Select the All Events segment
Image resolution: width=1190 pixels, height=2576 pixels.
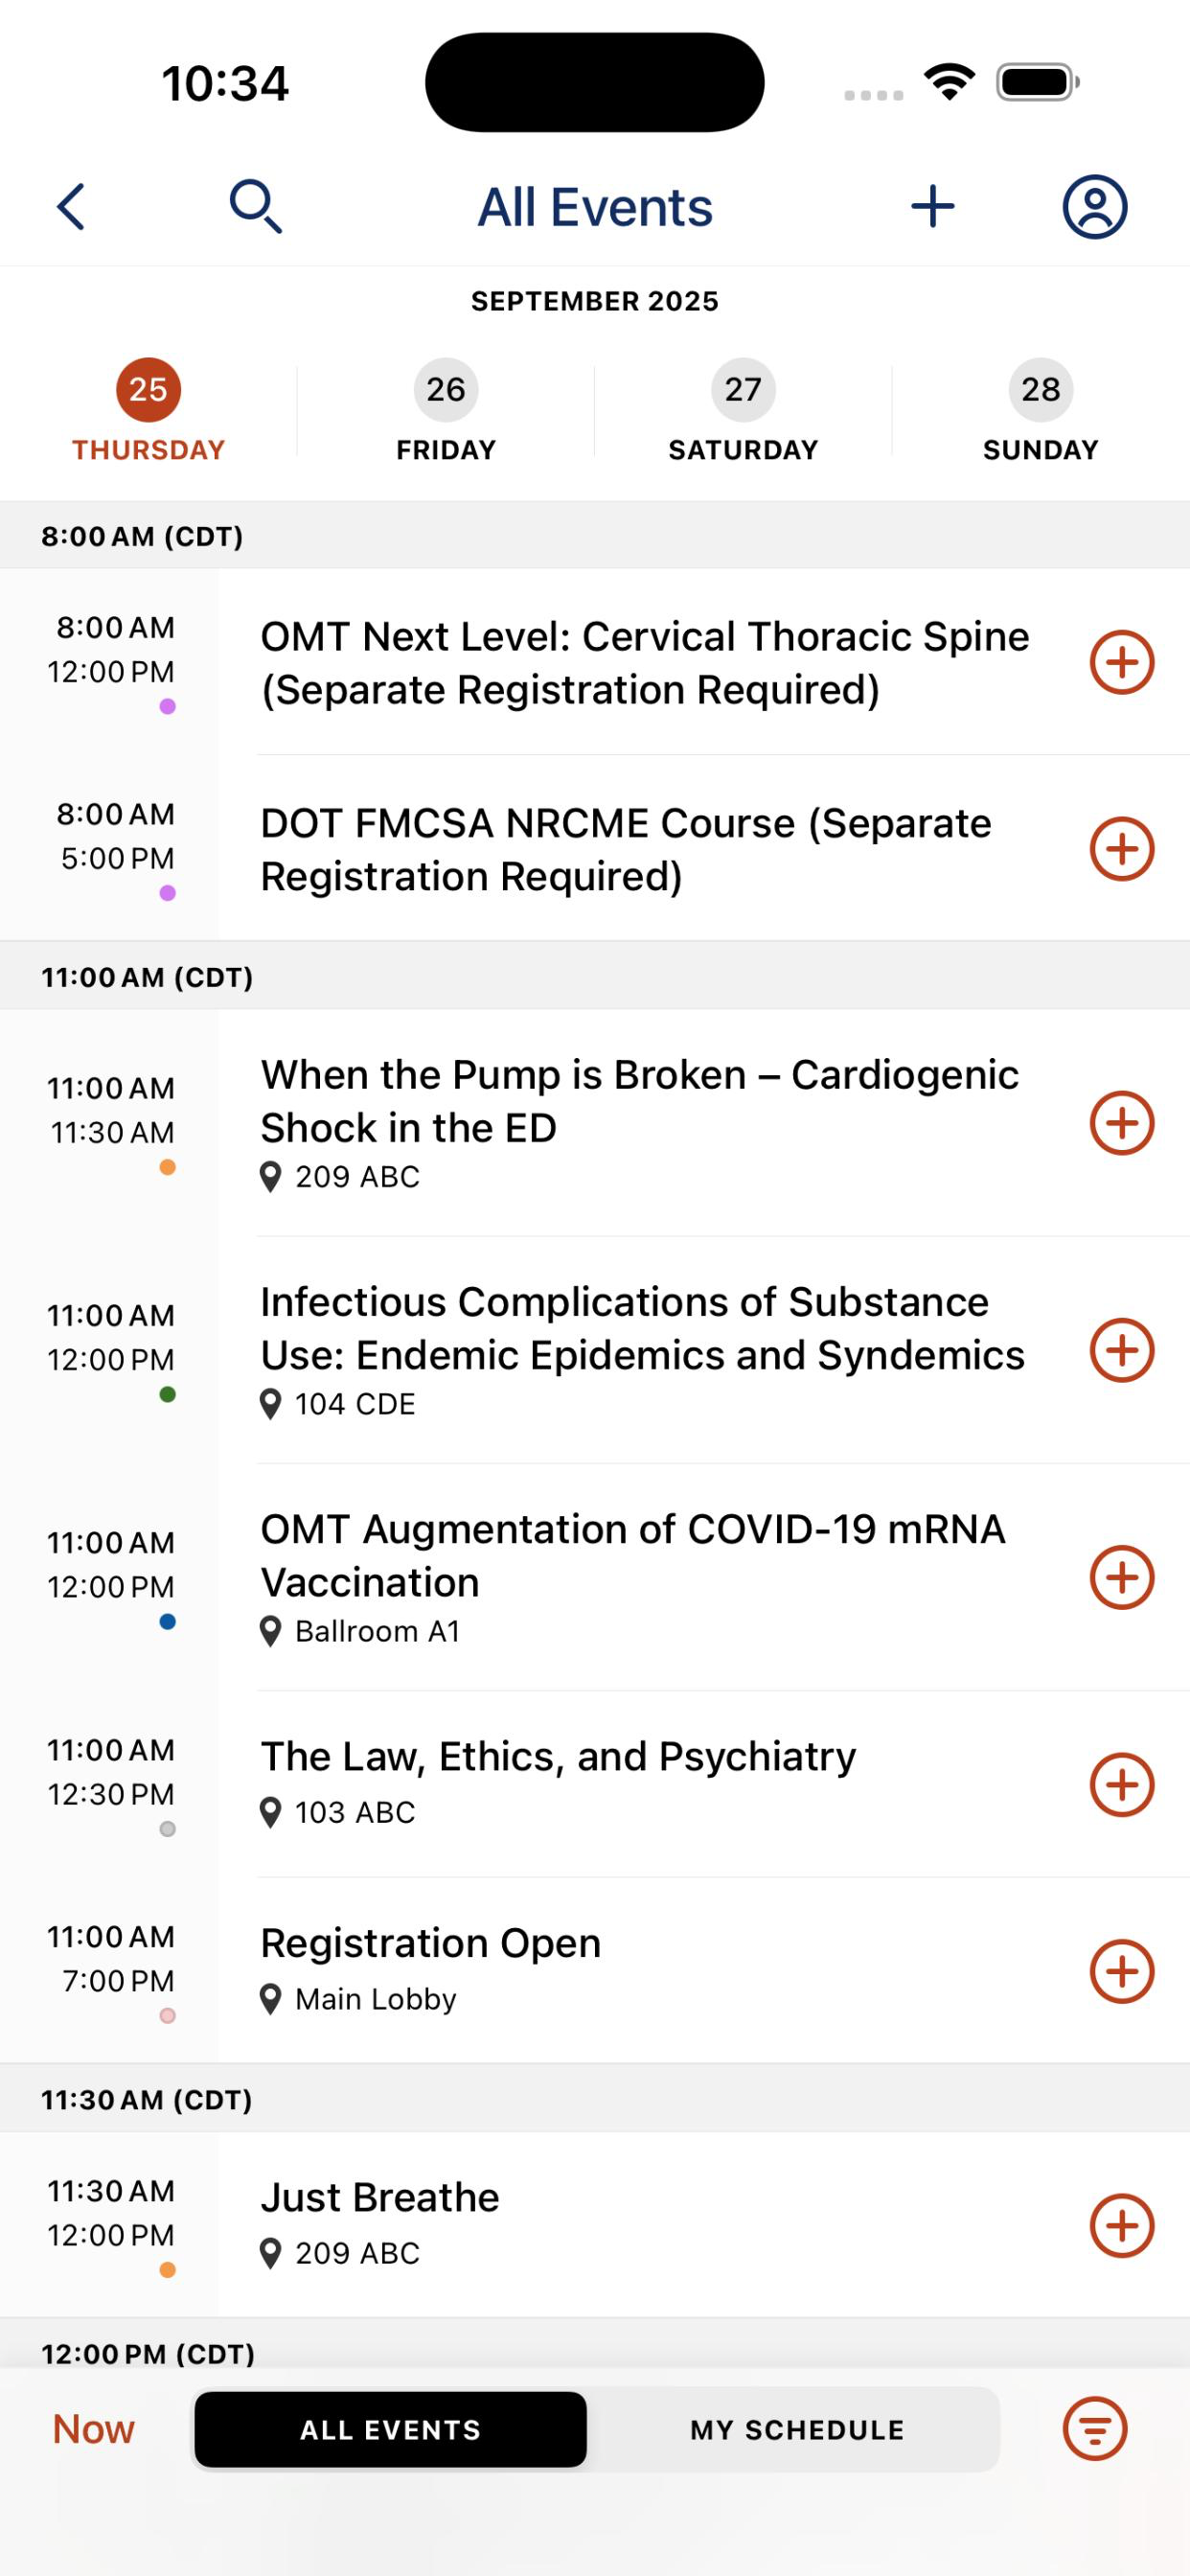click(391, 2430)
